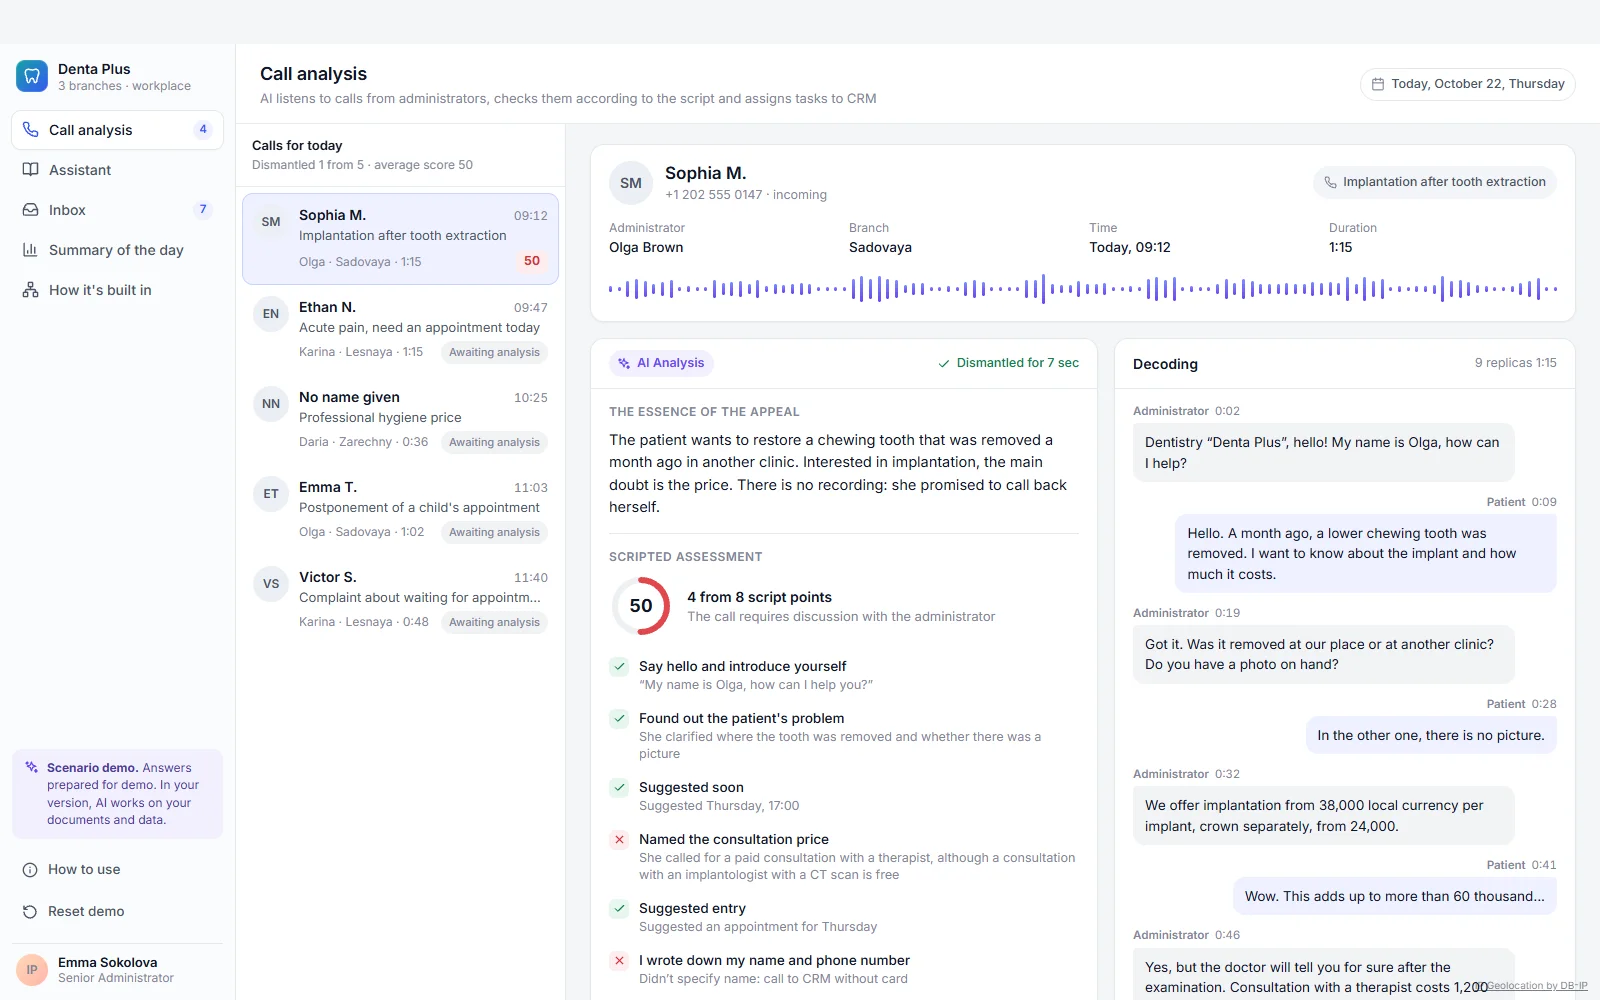Click the Today, October 22, Thursday date button
The image size is (1600, 1000).
click(1467, 84)
